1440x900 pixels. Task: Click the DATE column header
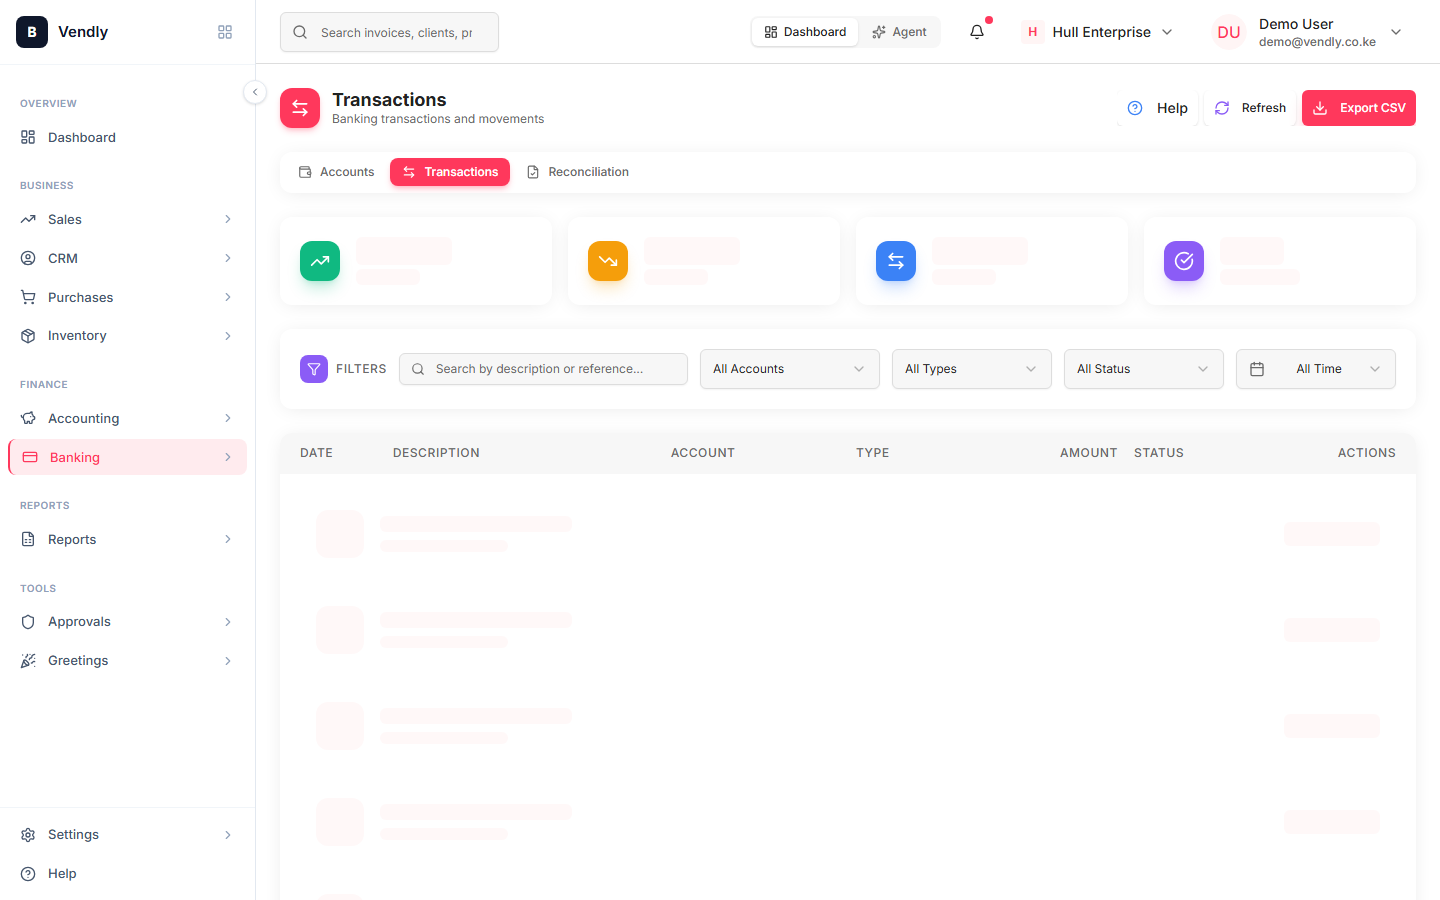[x=316, y=453]
